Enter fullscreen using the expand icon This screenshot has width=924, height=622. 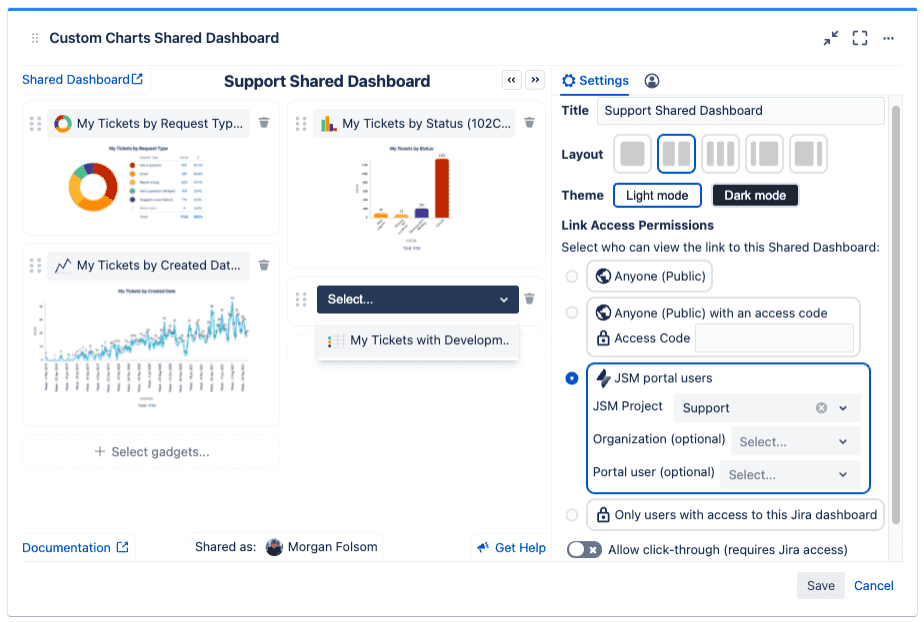pos(860,38)
